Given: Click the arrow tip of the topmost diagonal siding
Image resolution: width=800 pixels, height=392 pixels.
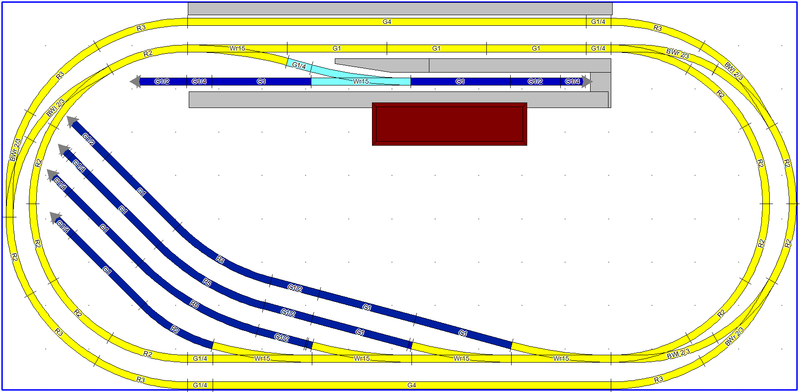Looking at the screenshot, I should (x=72, y=121).
